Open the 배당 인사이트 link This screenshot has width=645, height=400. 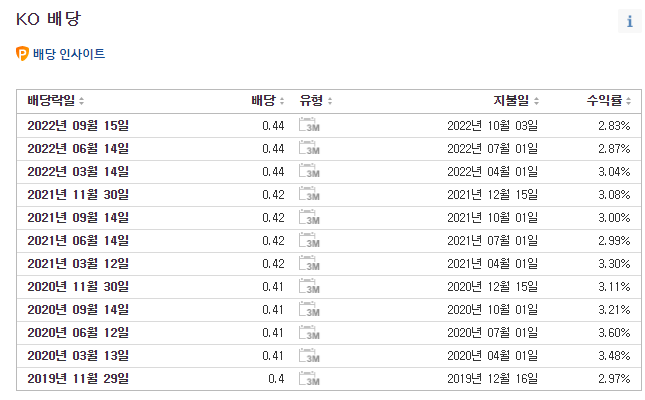[x=69, y=54]
